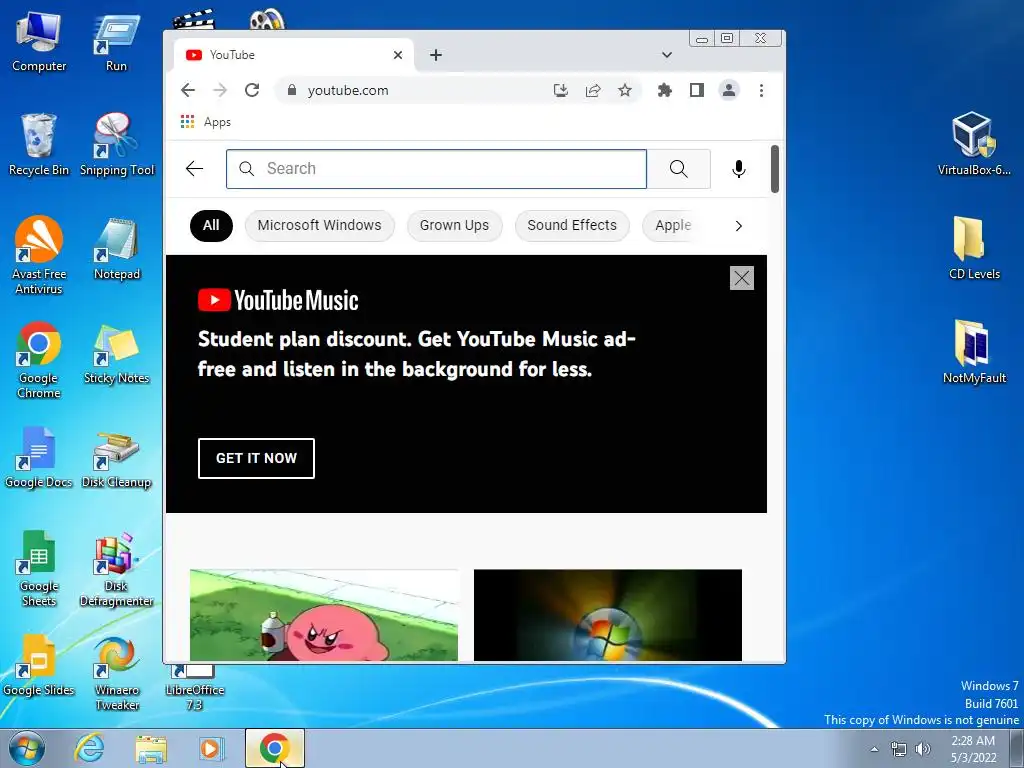This screenshot has height=768, width=1024.
Task: Select Grown Ups filter chip
Action: pos(455,225)
